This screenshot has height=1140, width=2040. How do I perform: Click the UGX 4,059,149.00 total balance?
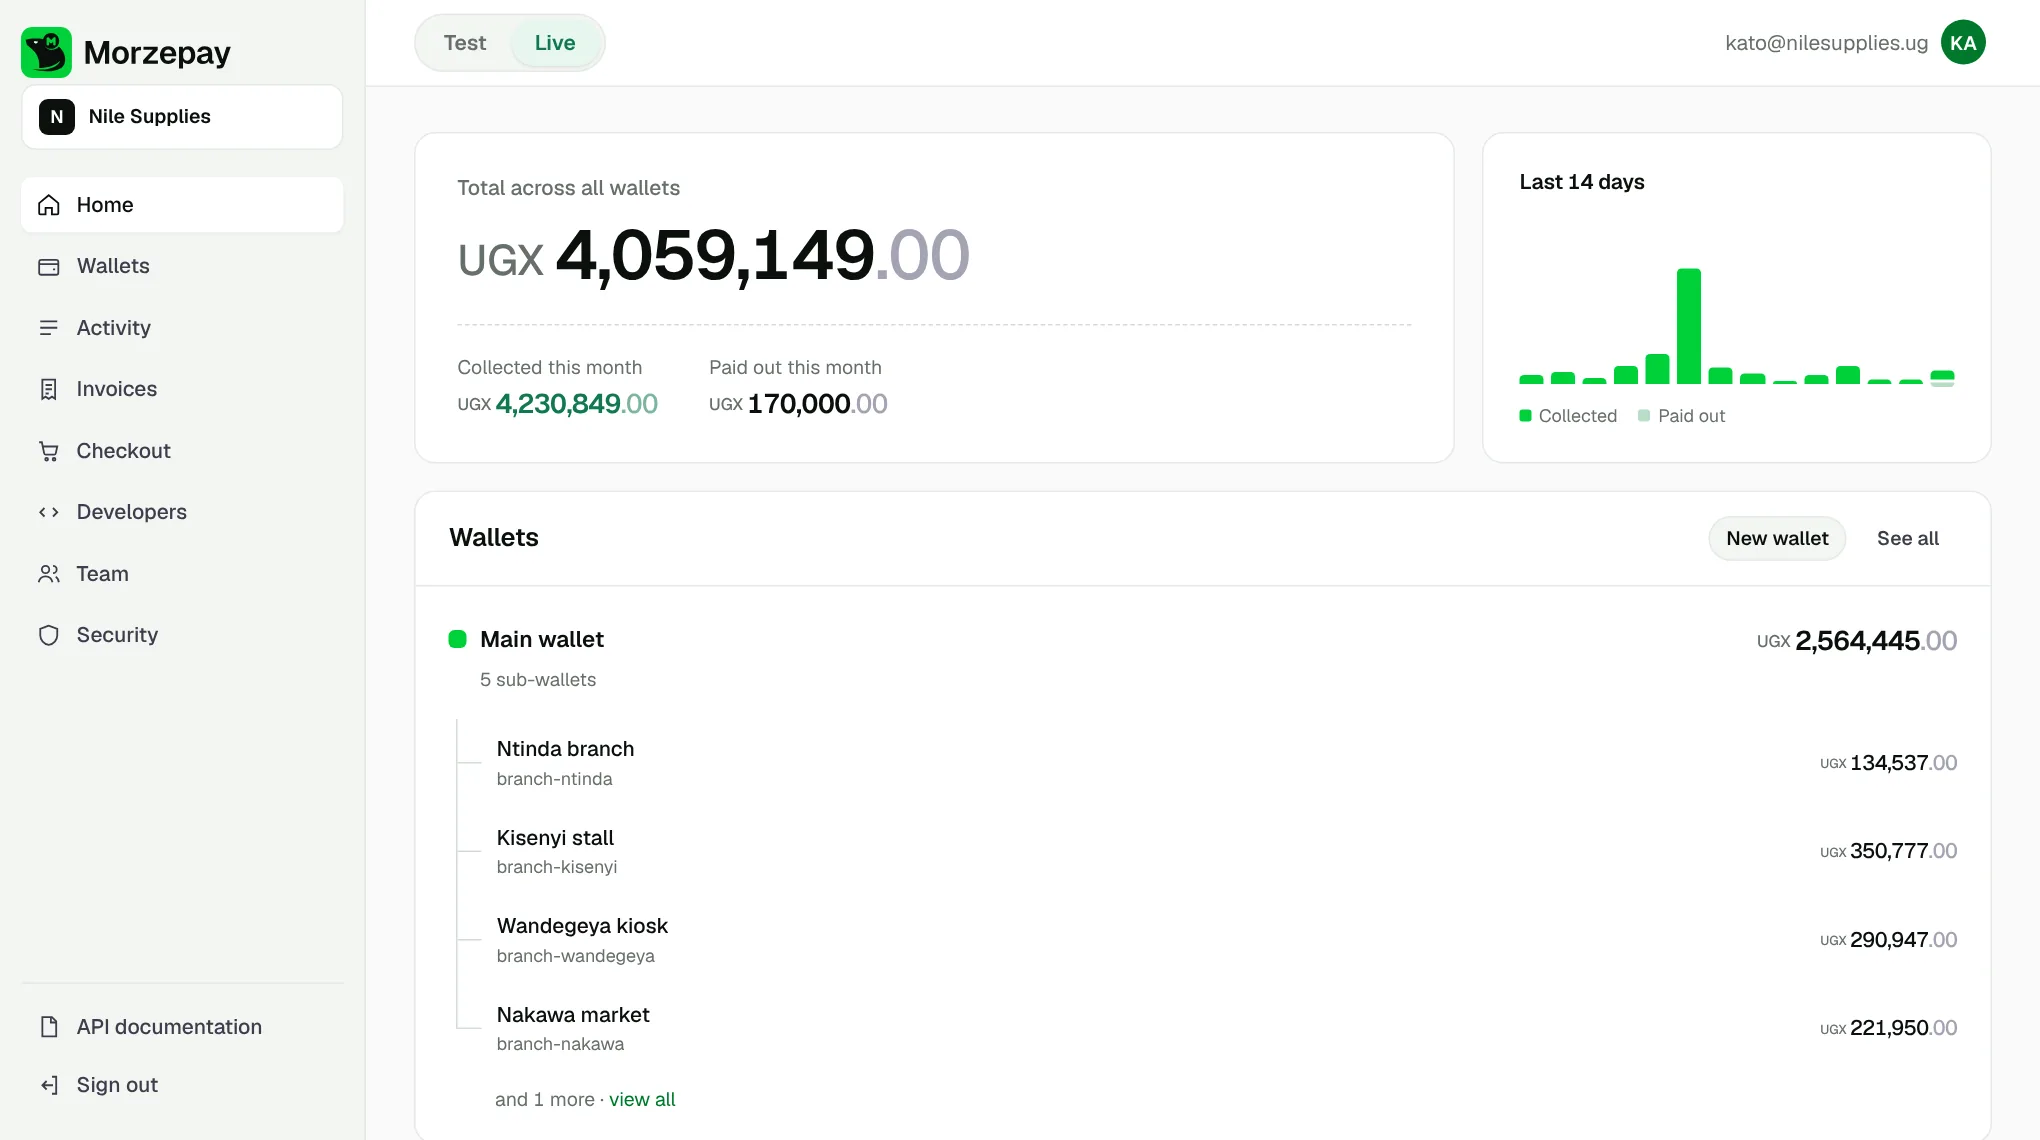713,256
